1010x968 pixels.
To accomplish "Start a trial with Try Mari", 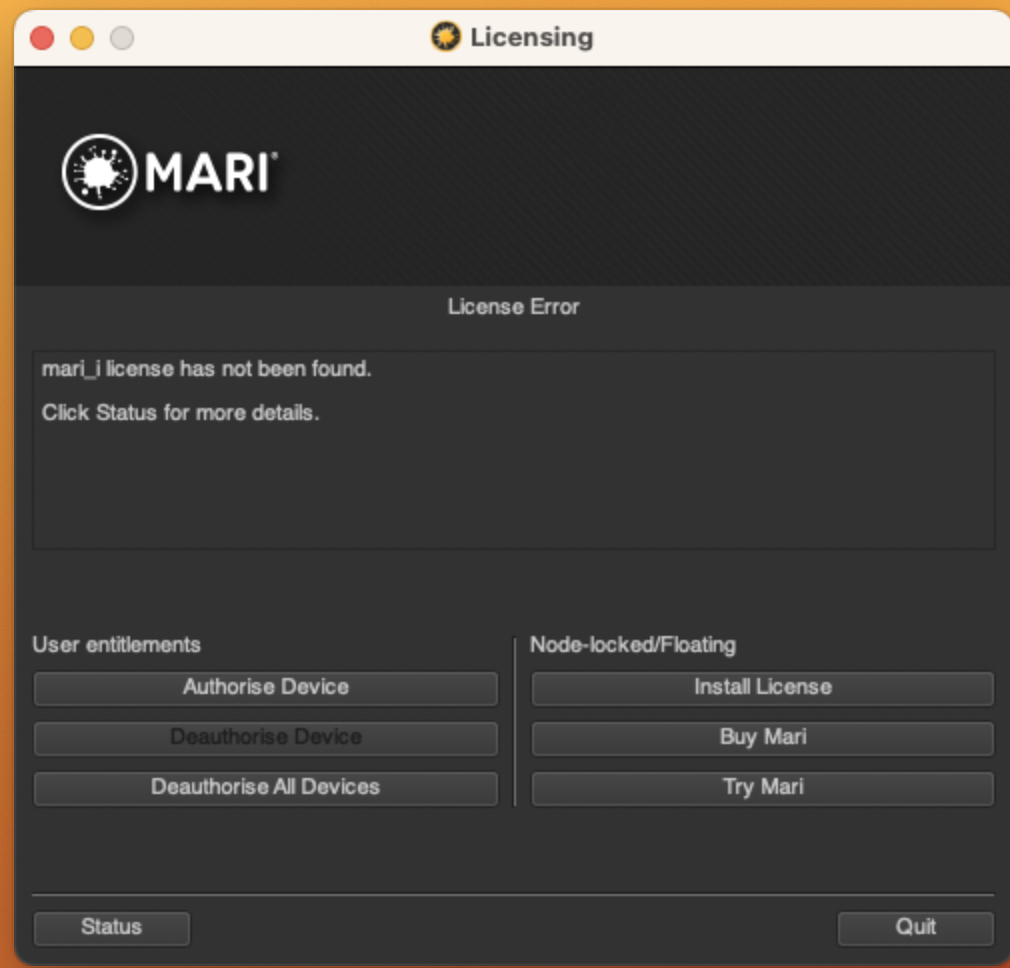I will coord(763,788).
